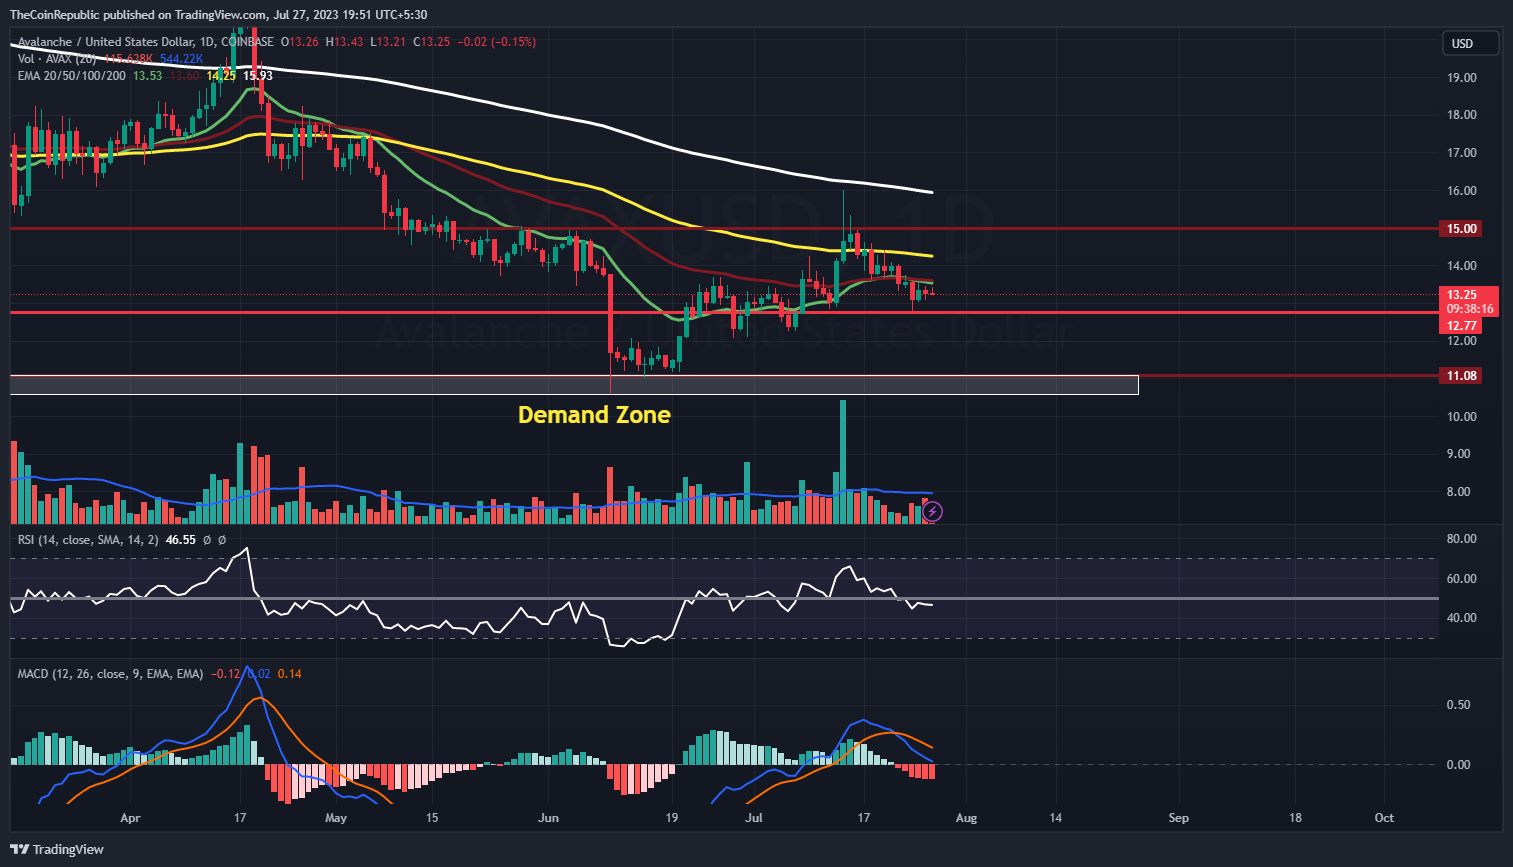Click the 12.77 price line label

pyautogui.click(x=1462, y=325)
